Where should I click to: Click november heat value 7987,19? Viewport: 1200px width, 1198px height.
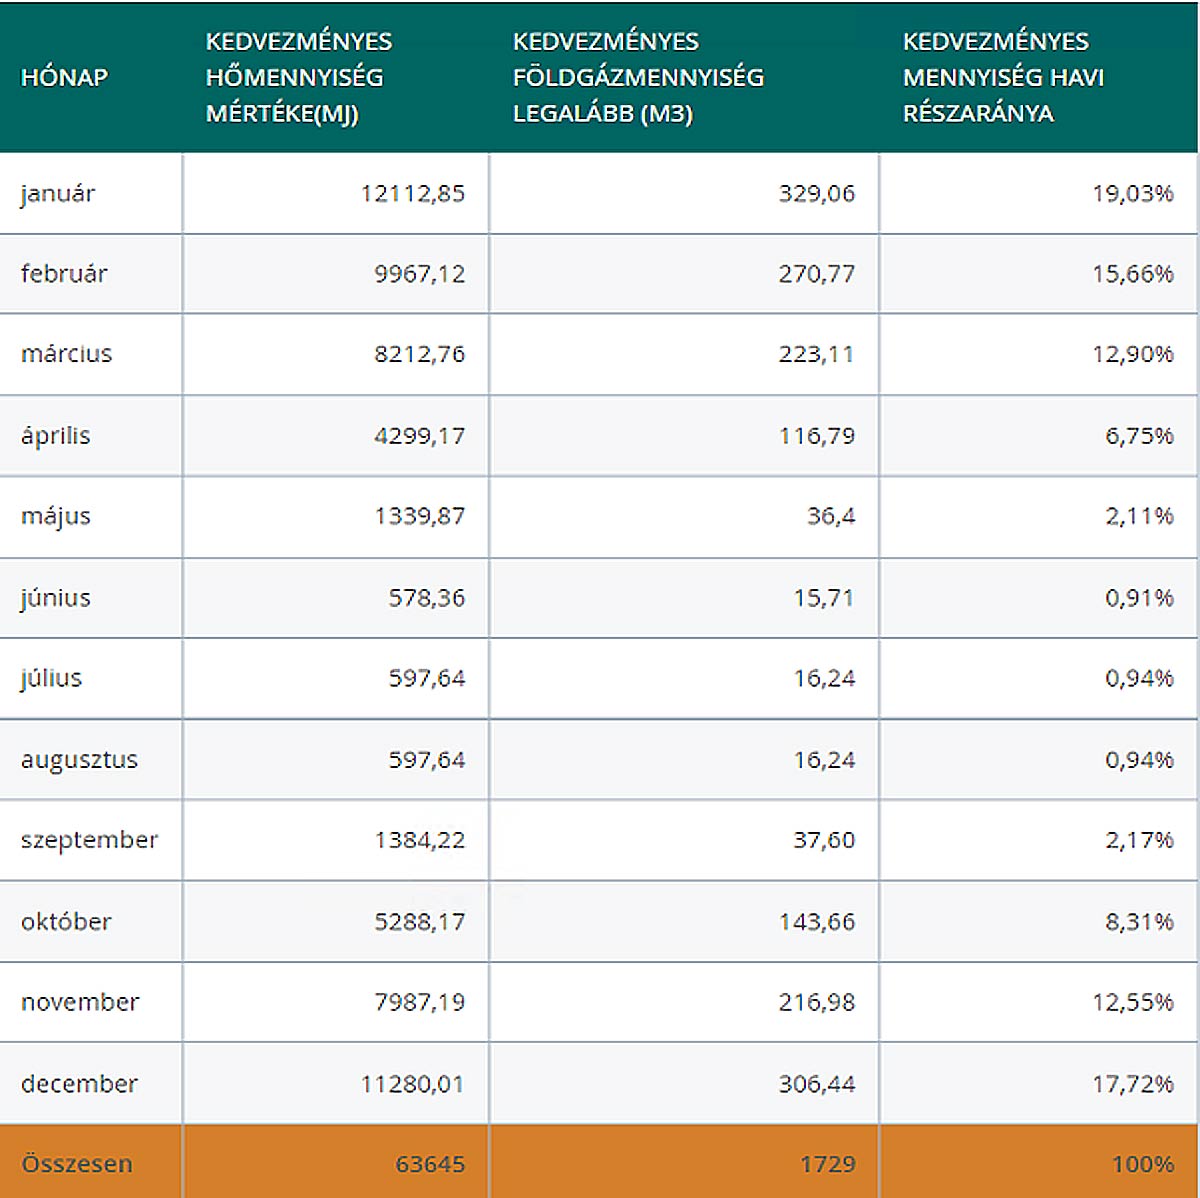[419, 1002]
